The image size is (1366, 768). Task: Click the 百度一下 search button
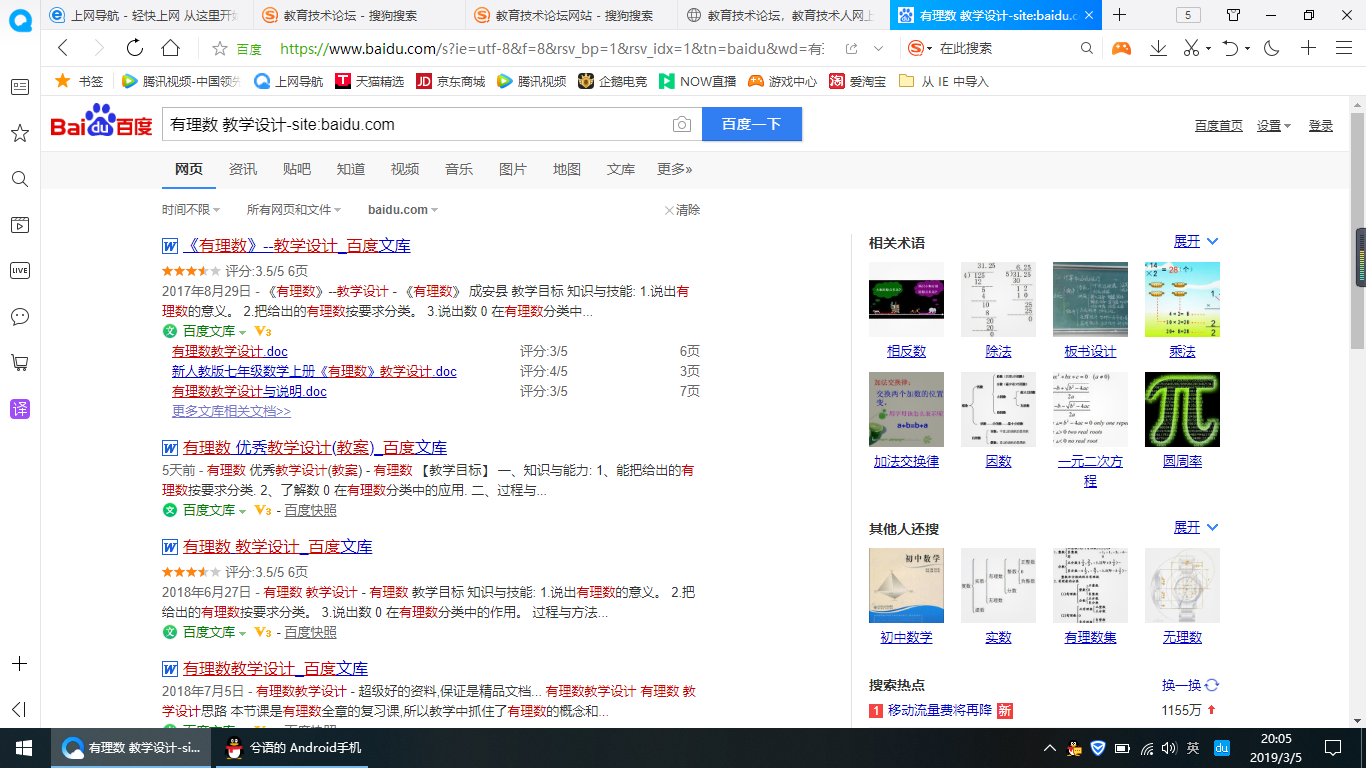pyautogui.click(x=752, y=124)
